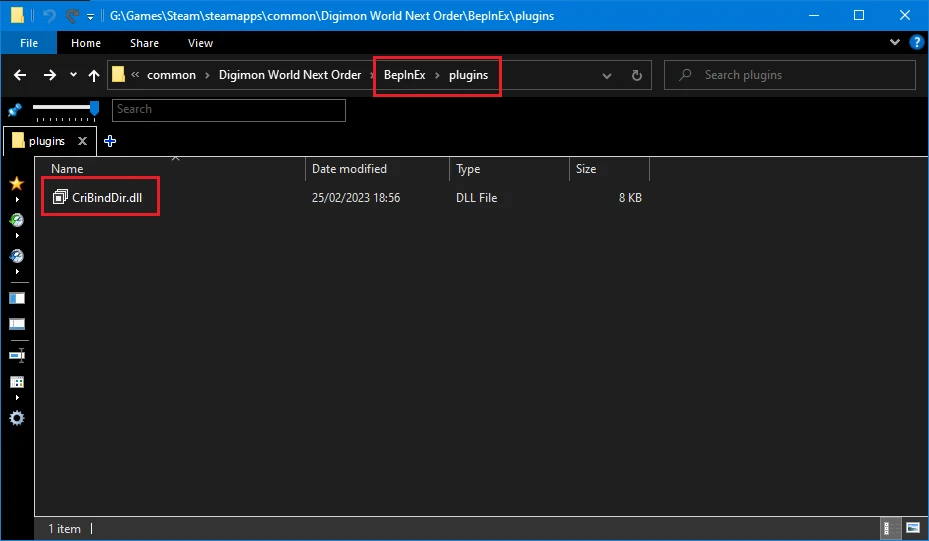Image resolution: width=929 pixels, height=541 pixels.
Task: Open Quick Access Toolbar customize dropdown
Action: 90,17
